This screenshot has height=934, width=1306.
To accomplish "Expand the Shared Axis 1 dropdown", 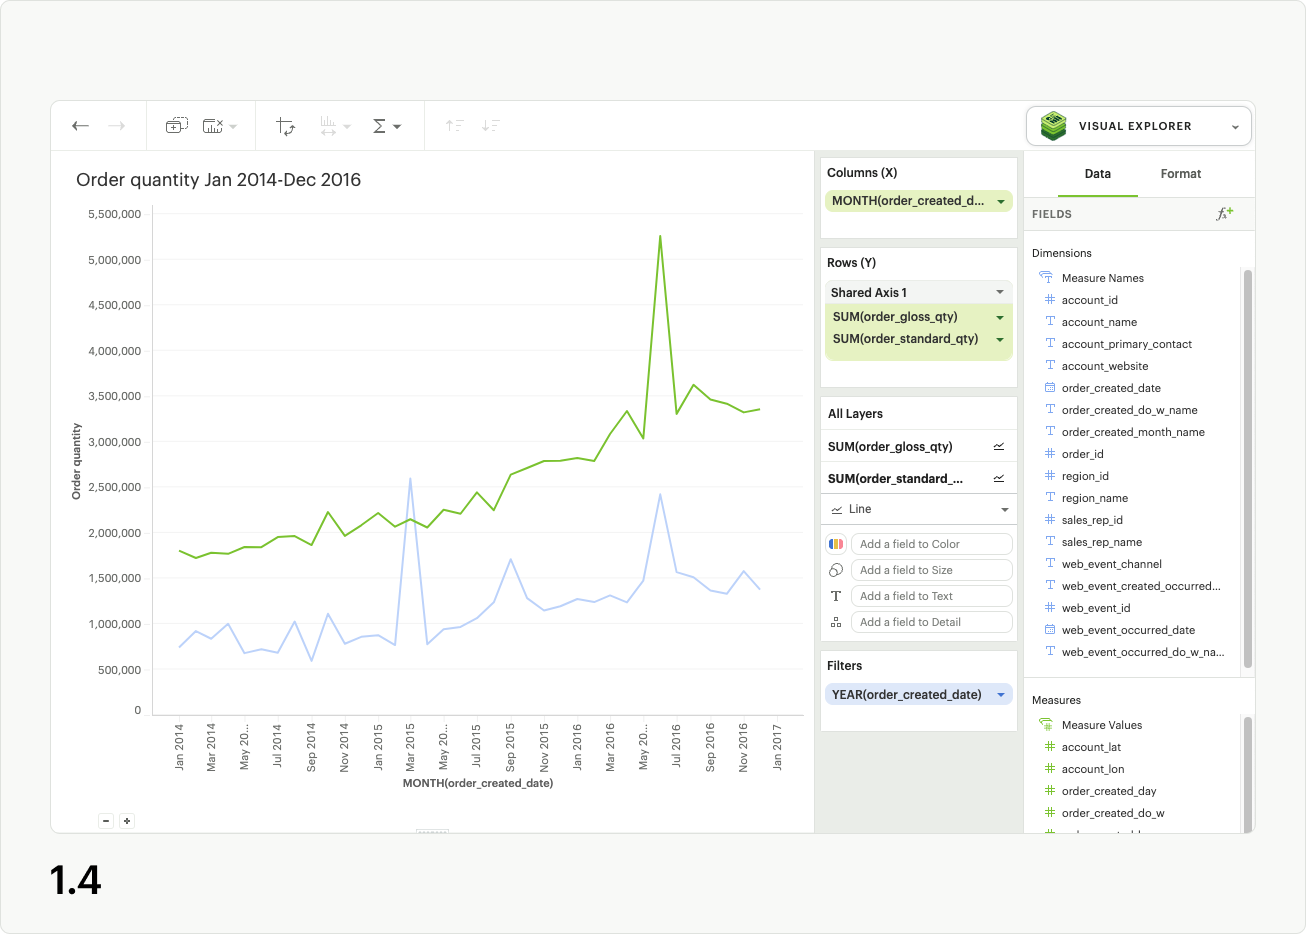I will click(x=999, y=291).
